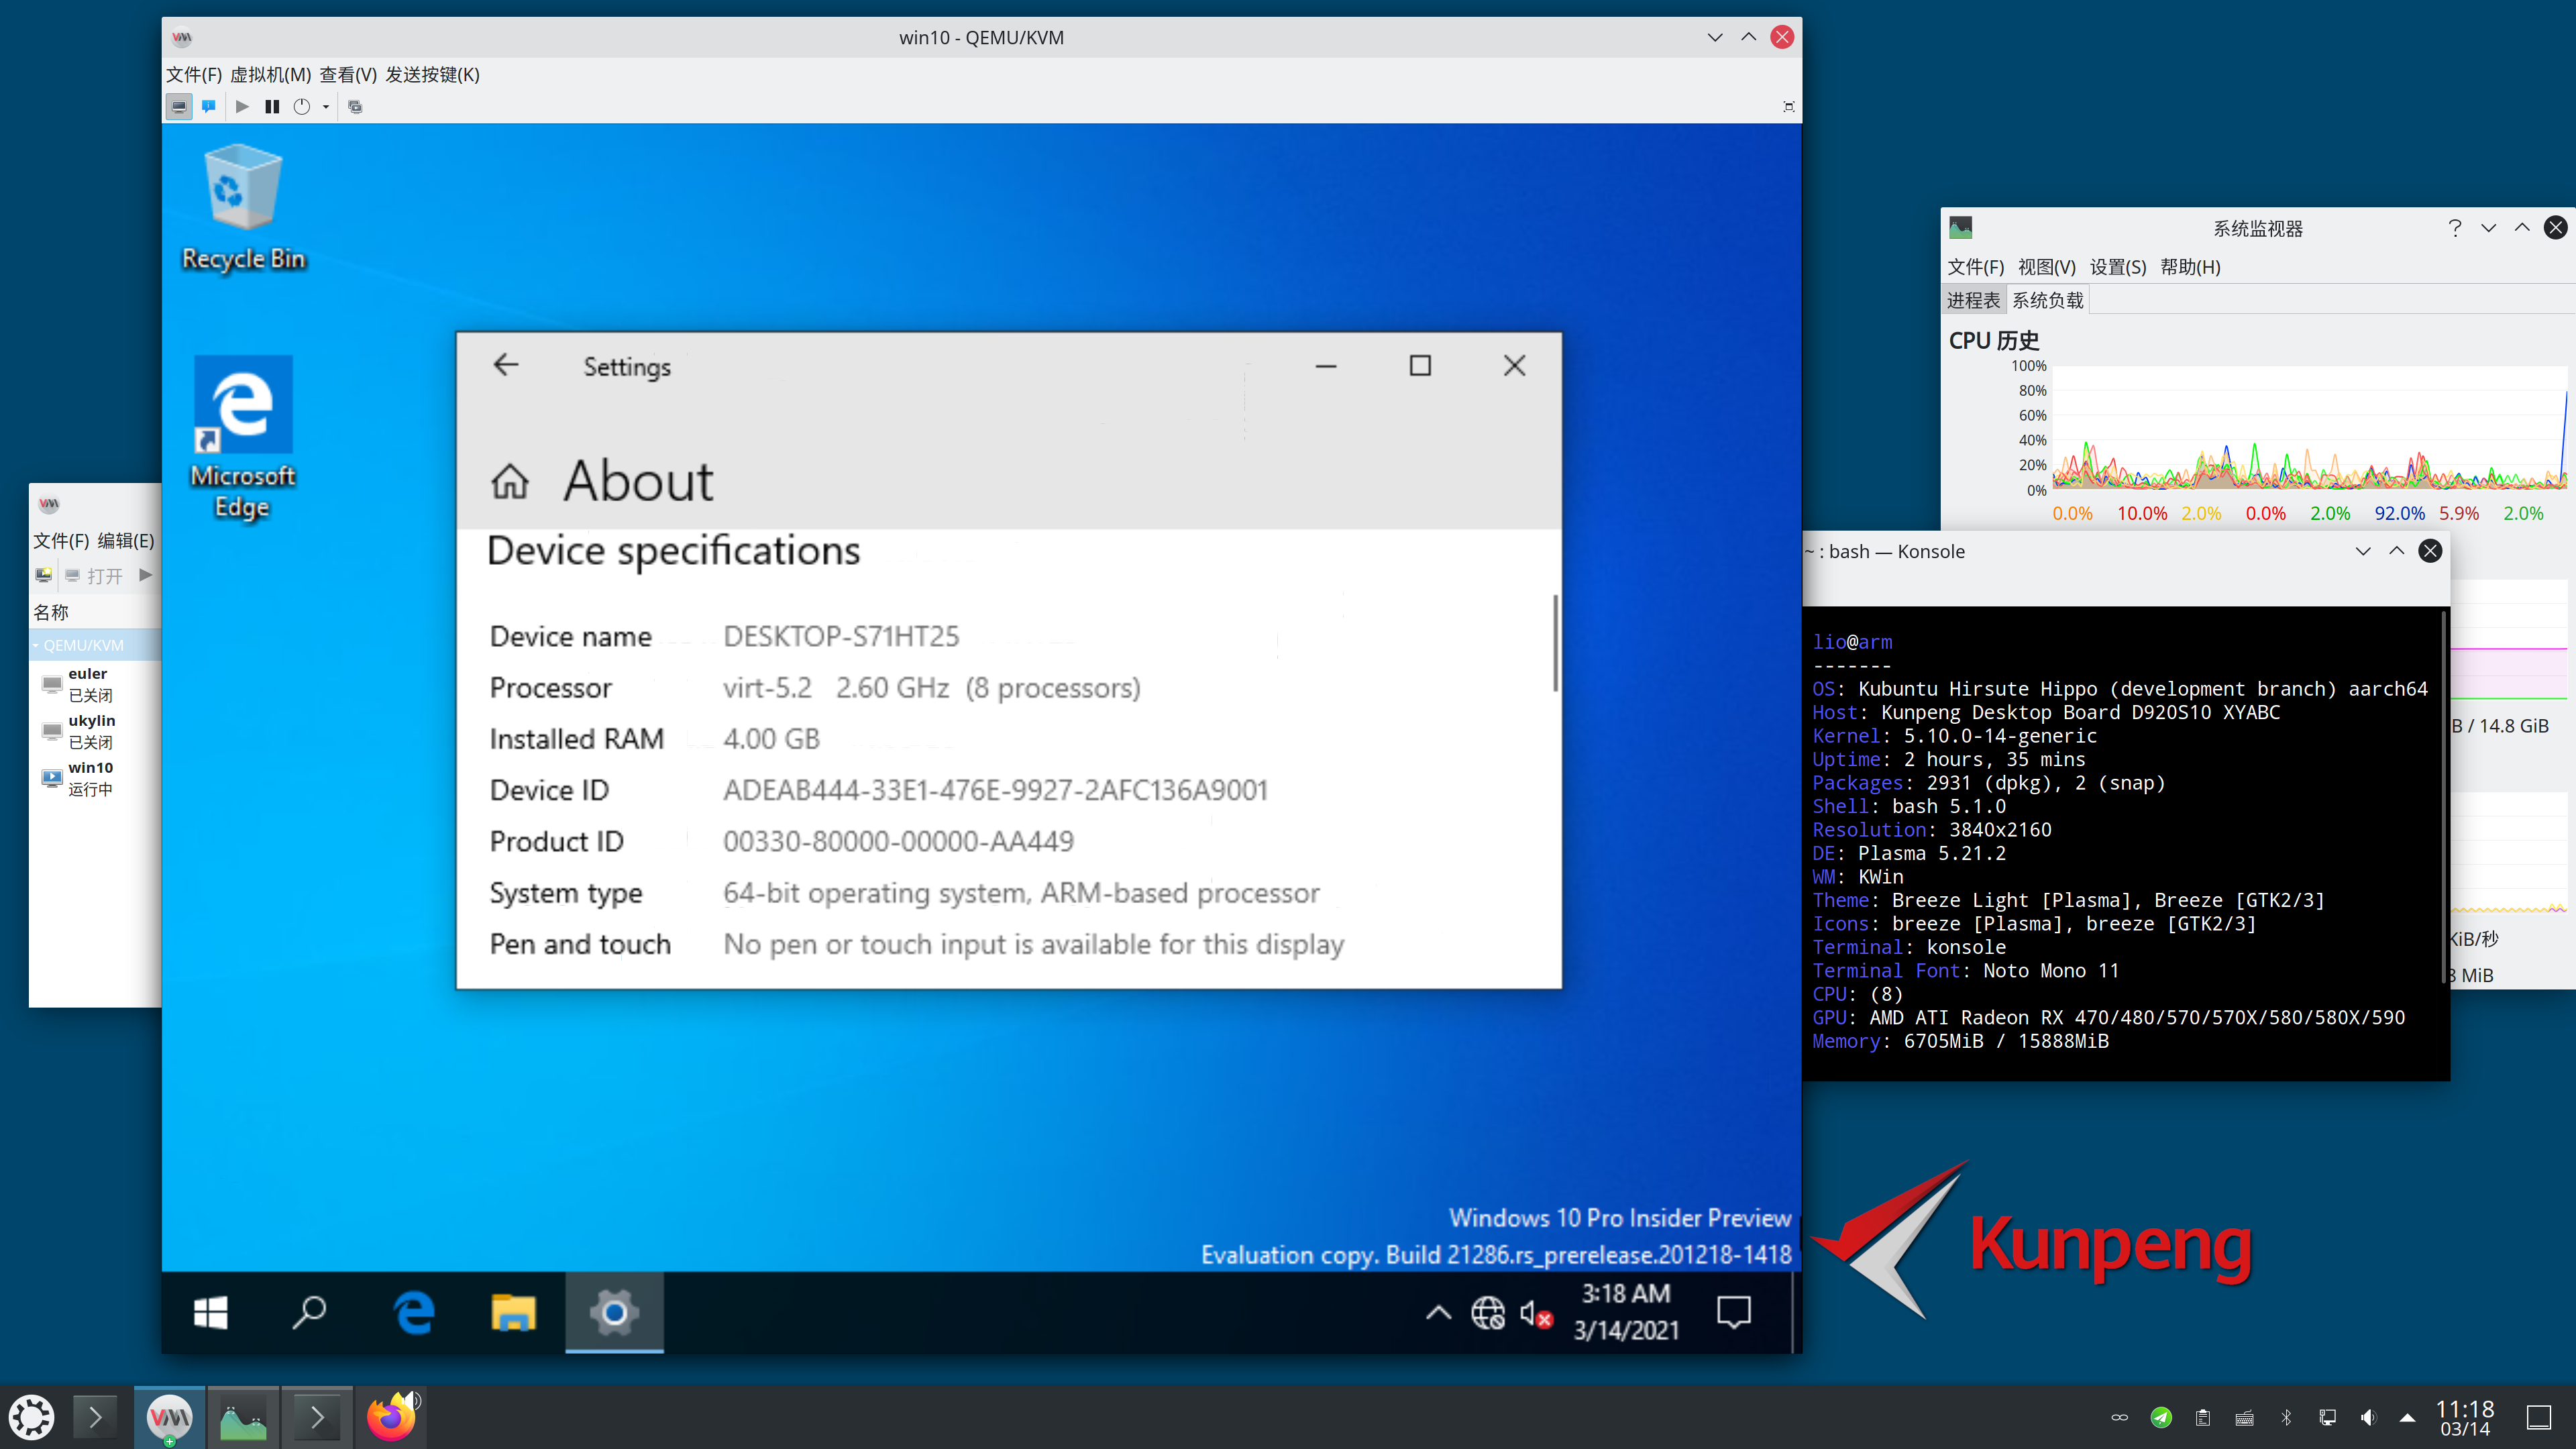Image resolution: width=2576 pixels, height=1449 pixels.
Task: Click the Settings gear on Windows taskbar
Action: [x=614, y=1312]
